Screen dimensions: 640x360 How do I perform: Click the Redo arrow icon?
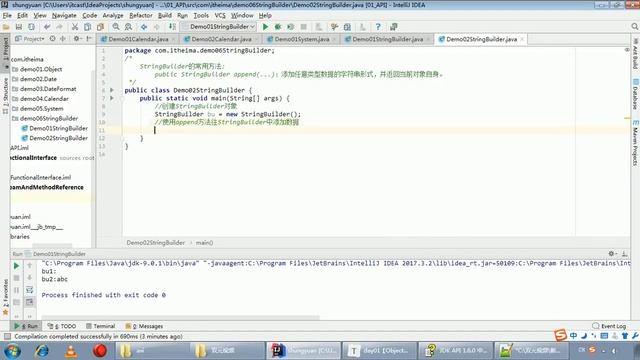pyautogui.click(x=60, y=27)
